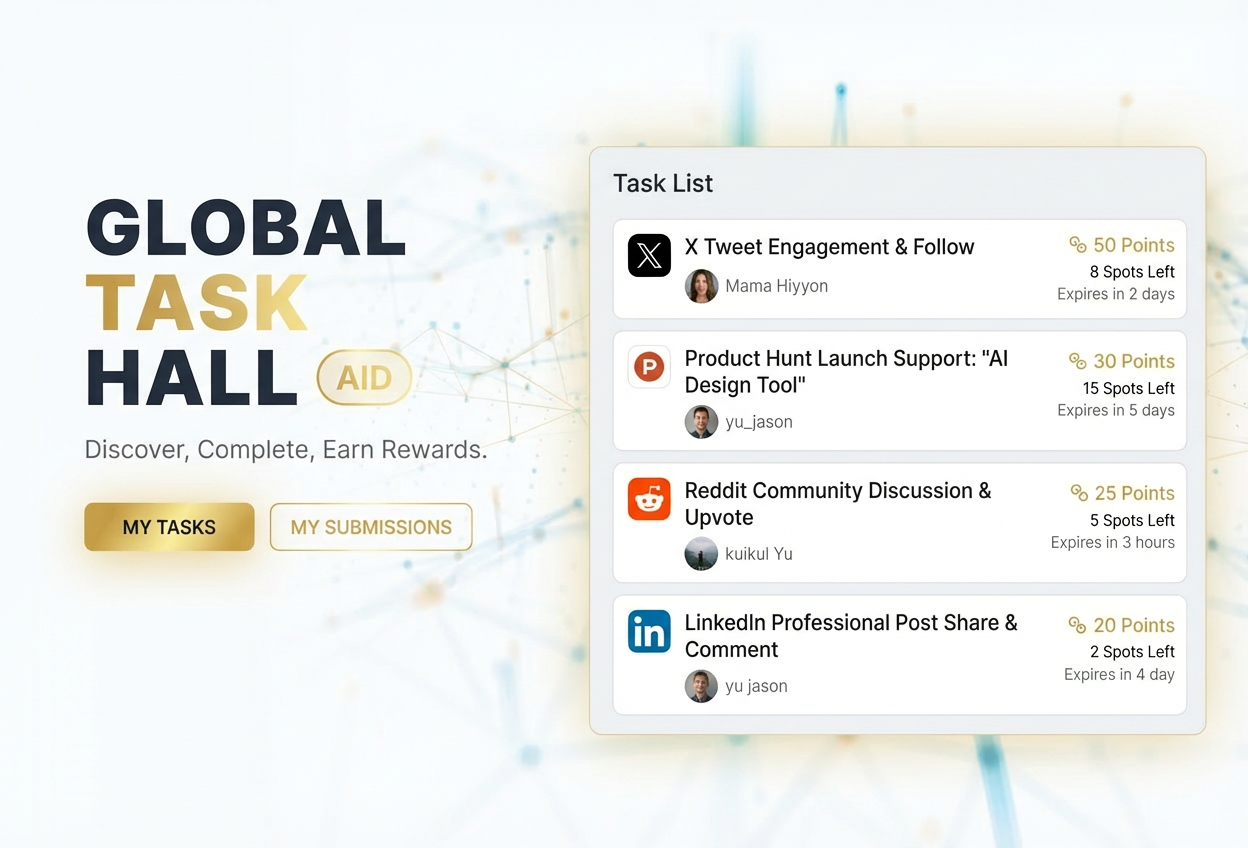Click the points icon beside 50 Points
Image resolution: width=1248 pixels, height=848 pixels.
click(1078, 245)
